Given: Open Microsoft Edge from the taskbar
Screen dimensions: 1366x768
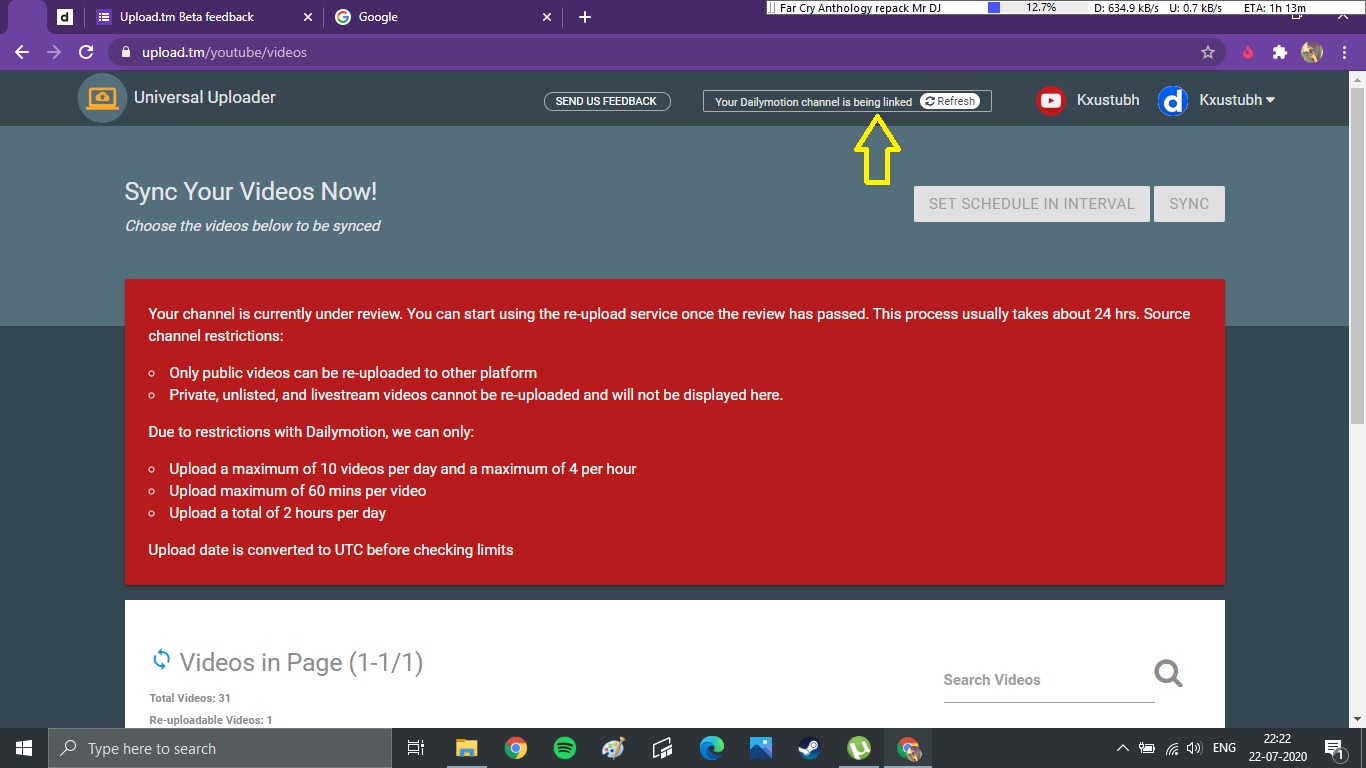Looking at the screenshot, I should coord(711,748).
